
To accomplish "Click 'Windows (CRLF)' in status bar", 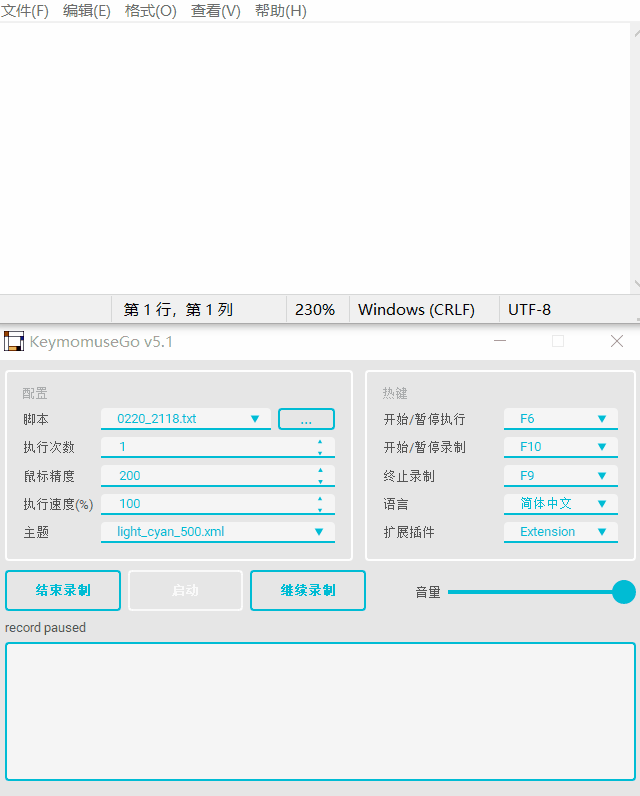I will [x=416, y=309].
